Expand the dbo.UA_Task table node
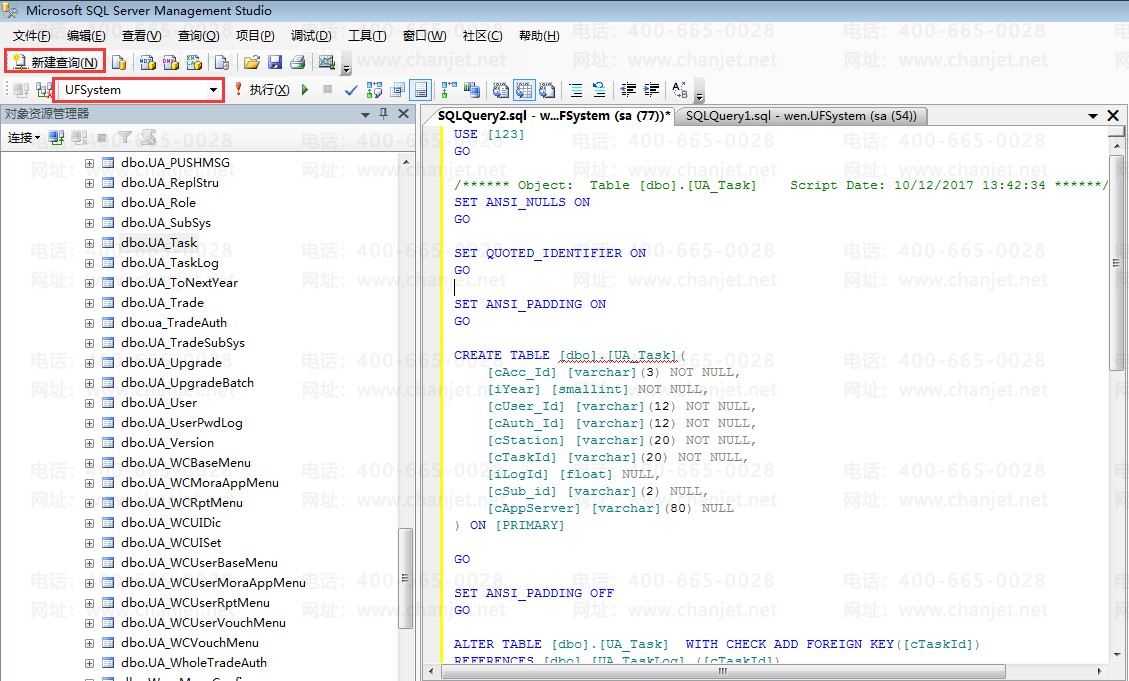Viewport: 1129px width, 681px height. (89, 243)
